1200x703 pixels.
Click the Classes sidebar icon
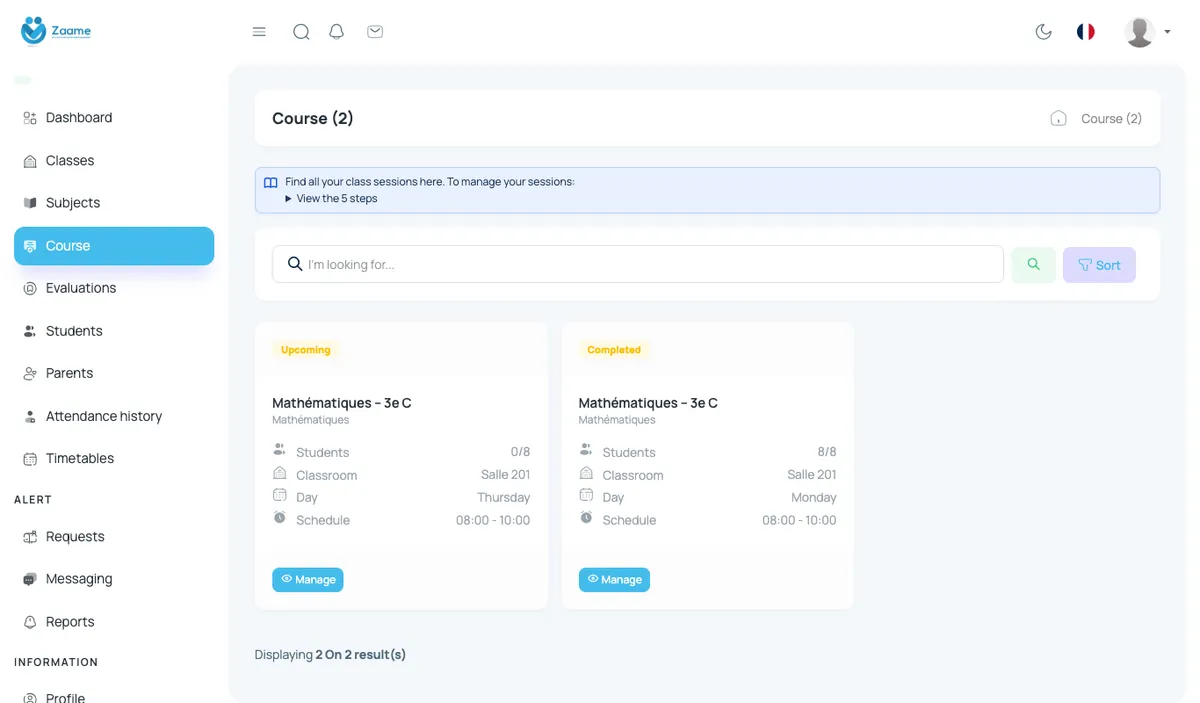coord(30,161)
